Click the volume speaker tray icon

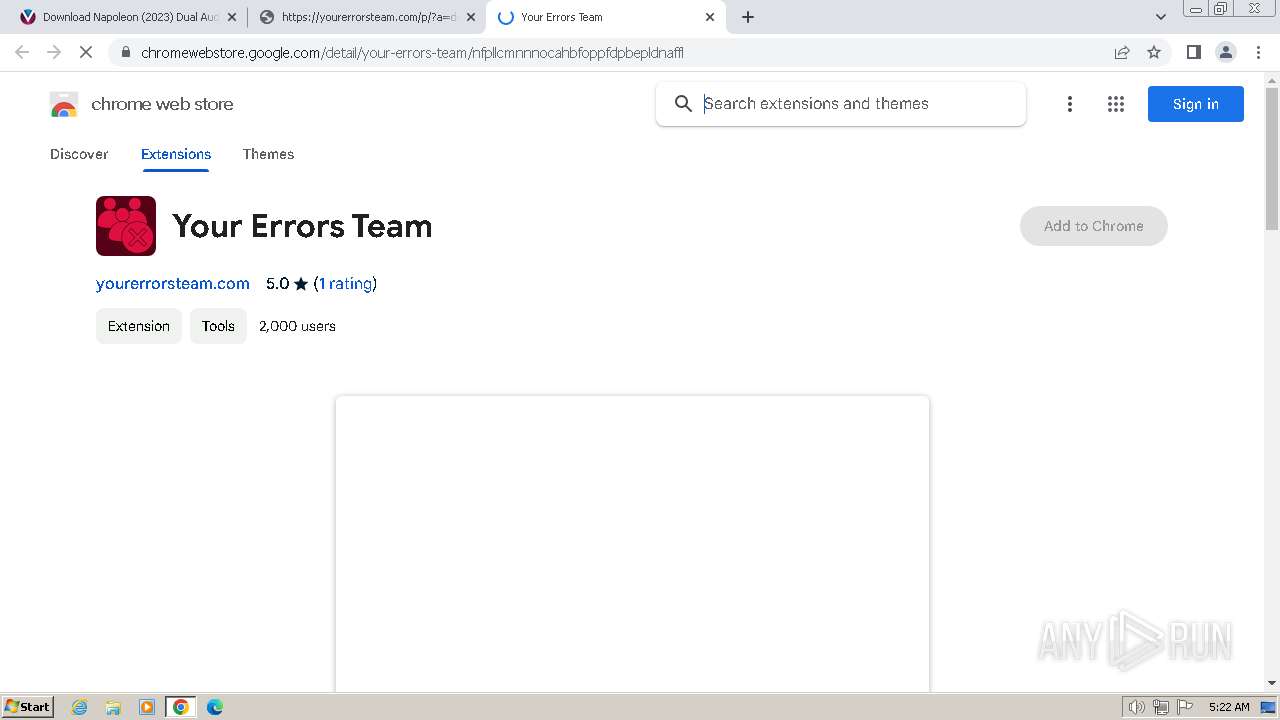[x=1136, y=707]
